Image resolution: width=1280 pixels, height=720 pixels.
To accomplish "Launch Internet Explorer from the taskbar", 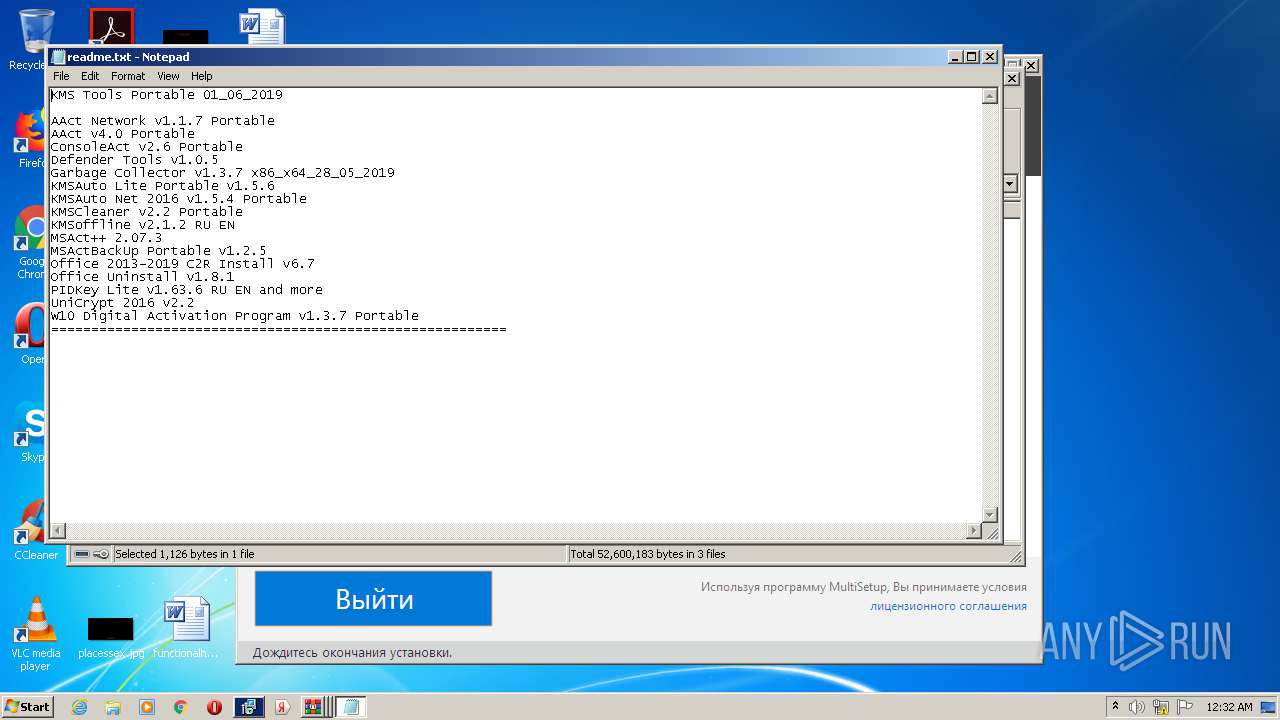I will pos(79,707).
